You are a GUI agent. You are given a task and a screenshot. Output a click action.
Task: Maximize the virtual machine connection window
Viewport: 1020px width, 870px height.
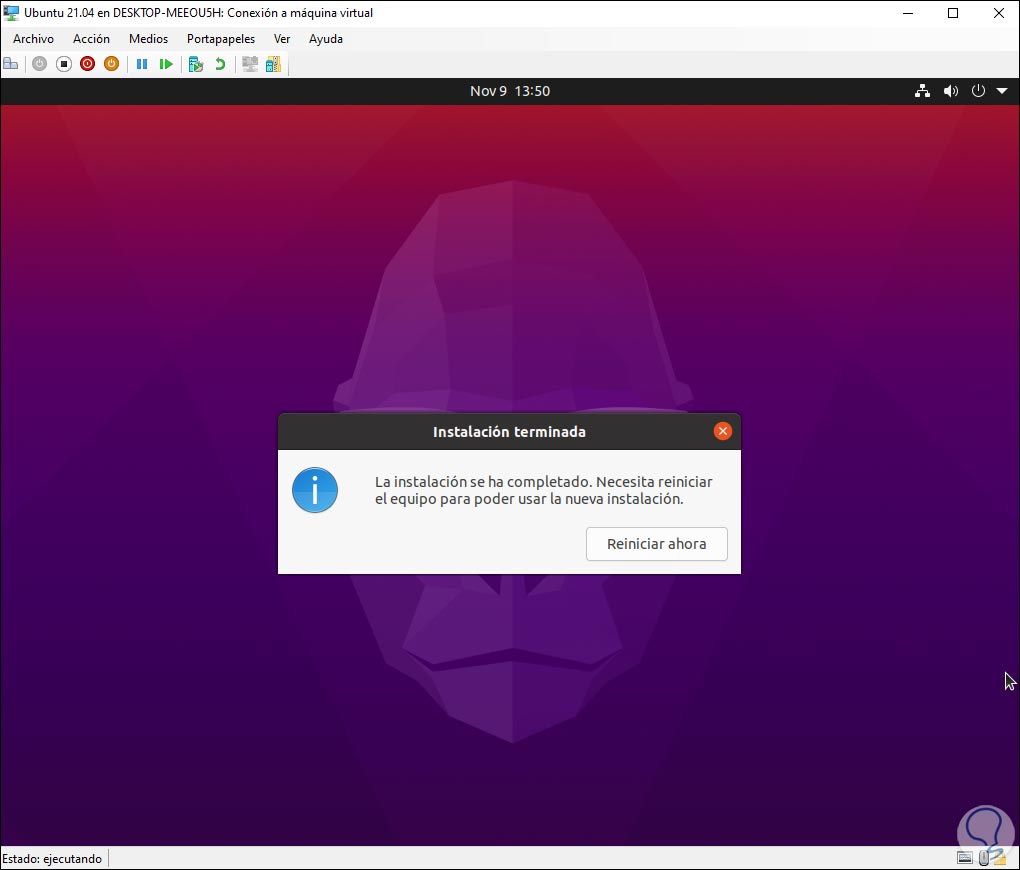pos(953,13)
